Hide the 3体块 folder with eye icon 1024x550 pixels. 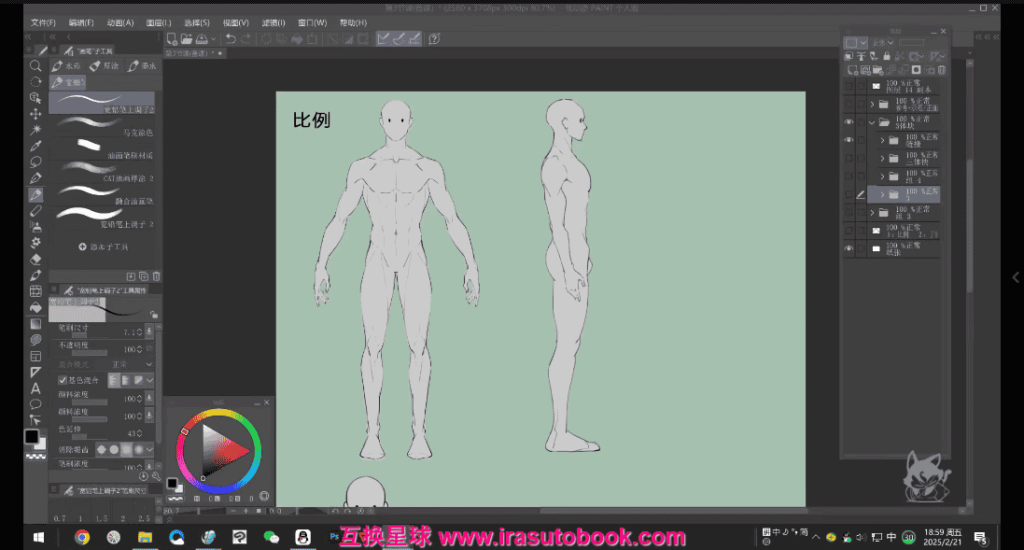pyautogui.click(x=849, y=122)
